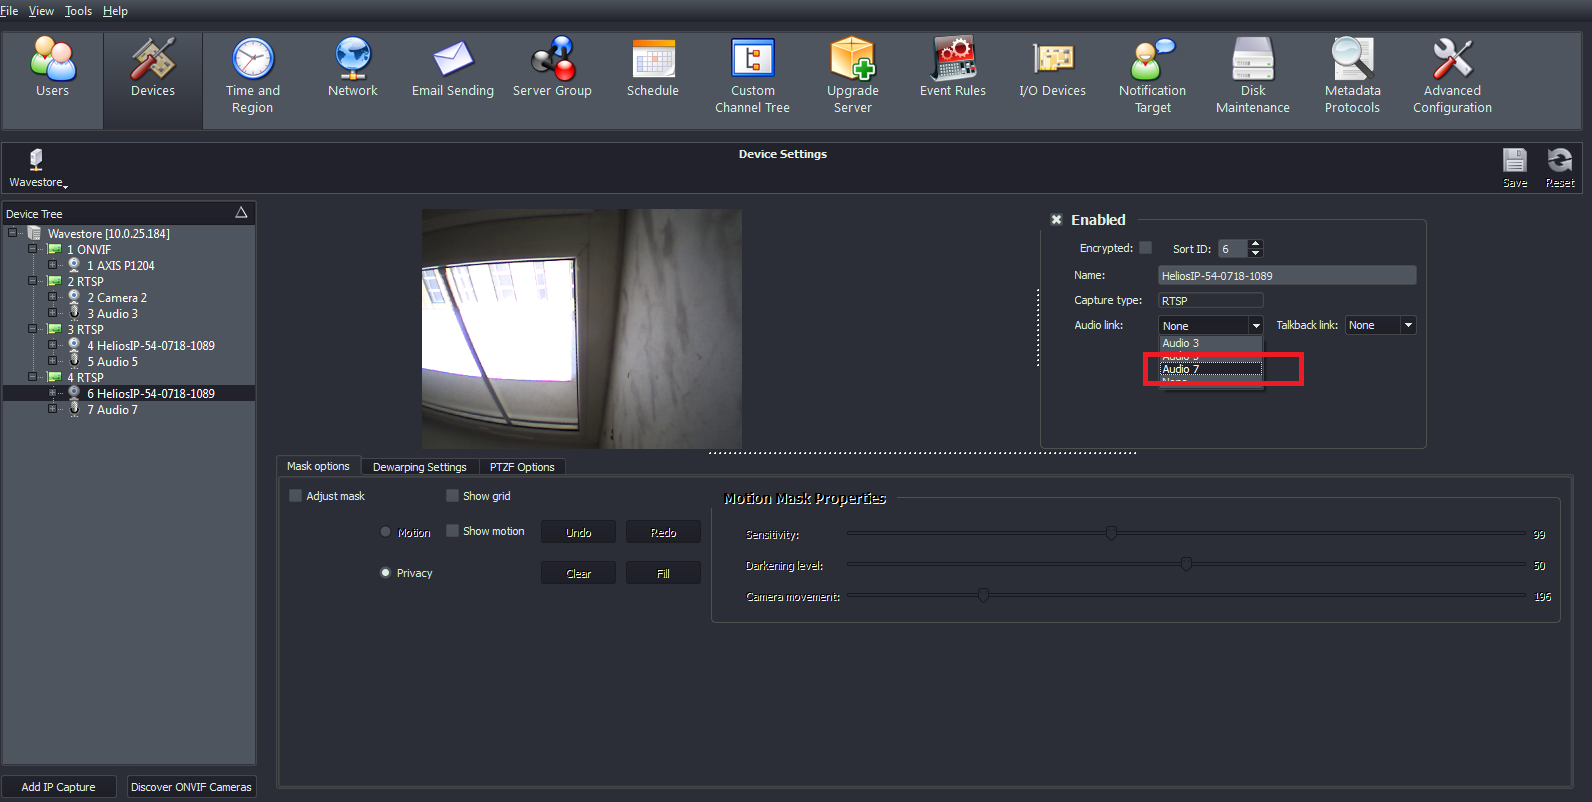
Task: Select the Motion radio button
Action: pyautogui.click(x=386, y=532)
